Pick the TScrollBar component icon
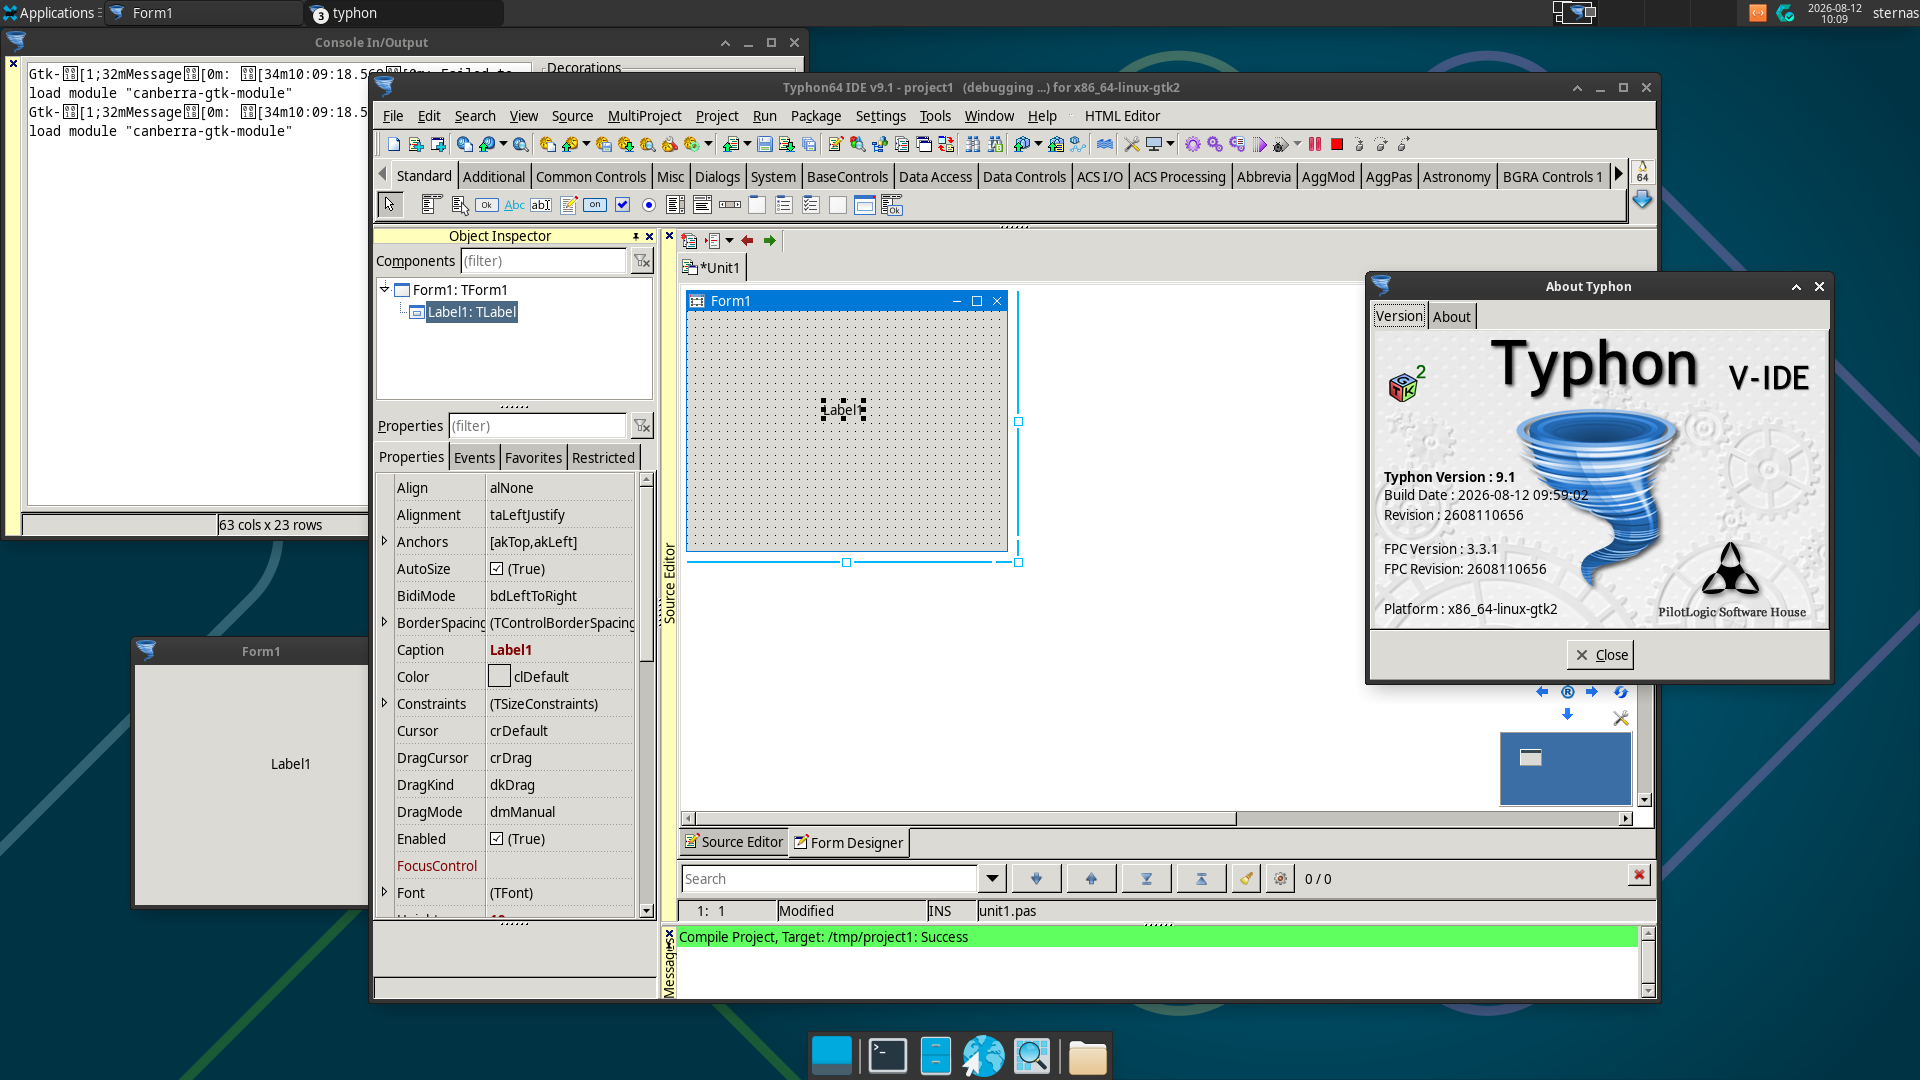The height and width of the screenshot is (1080, 1920). [x=730, y=205]
